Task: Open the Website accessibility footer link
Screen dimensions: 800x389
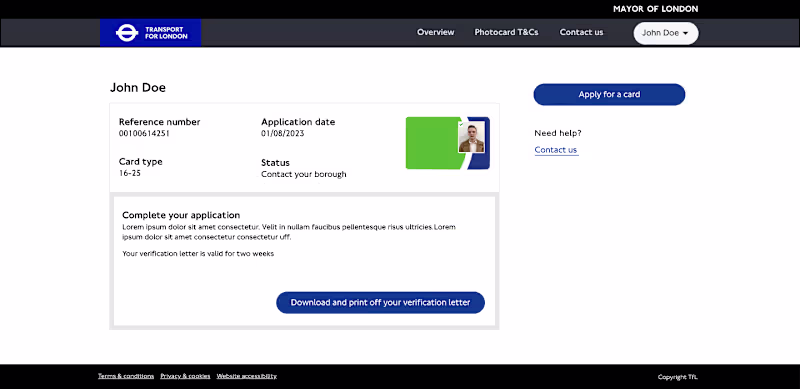Action: click(246, 376)
